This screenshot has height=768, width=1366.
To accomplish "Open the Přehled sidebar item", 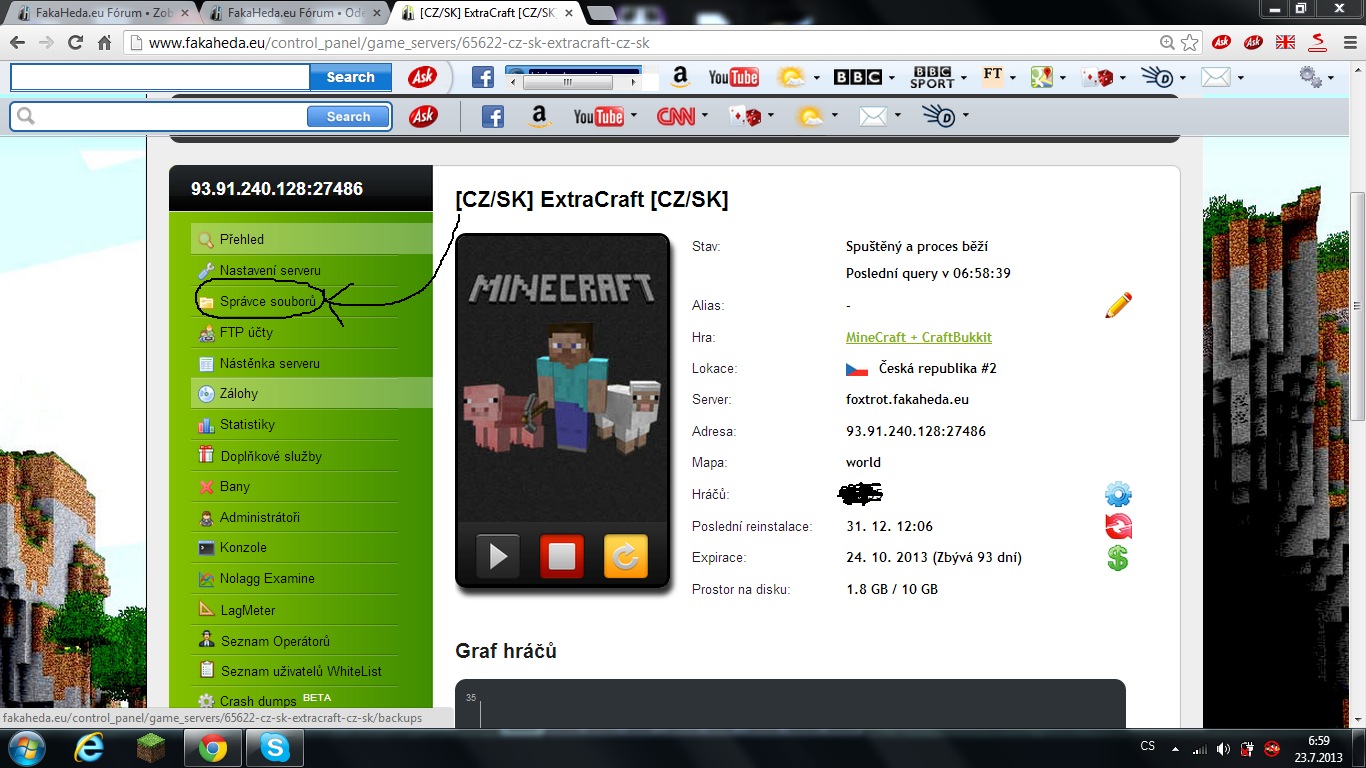I will click(x=312, y=239).
